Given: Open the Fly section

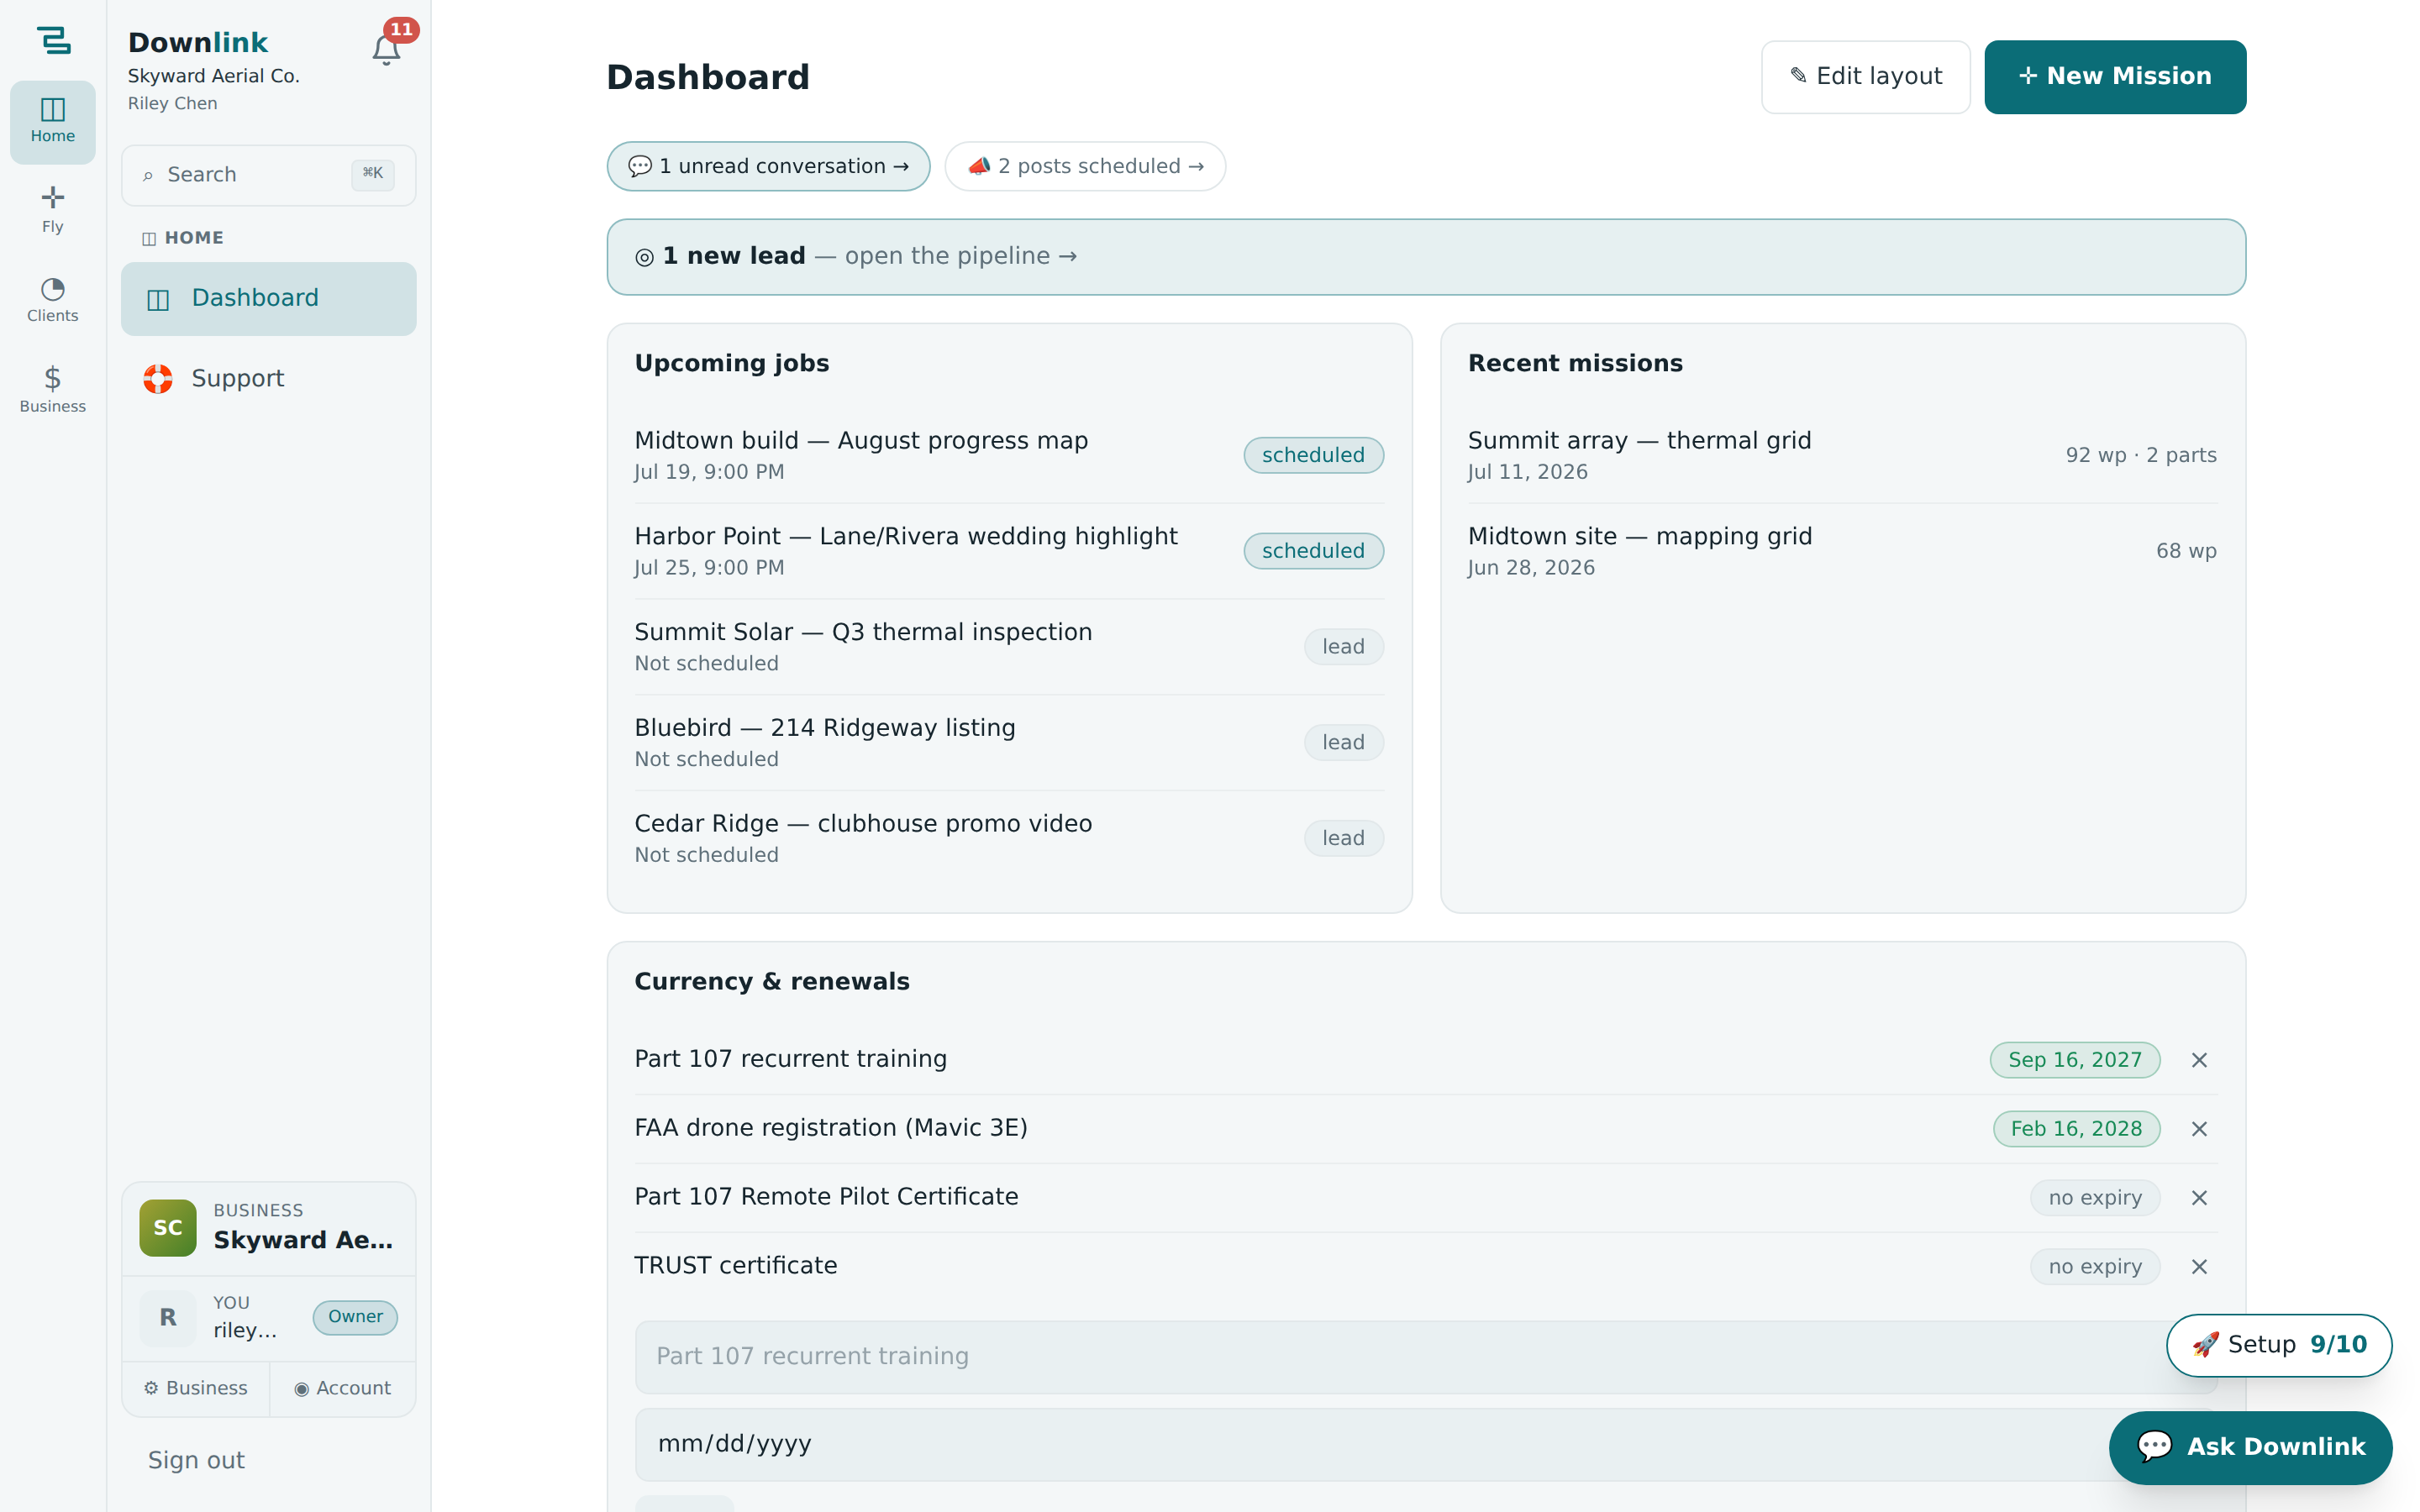Looking at the screenshot, I should point(53,210).
